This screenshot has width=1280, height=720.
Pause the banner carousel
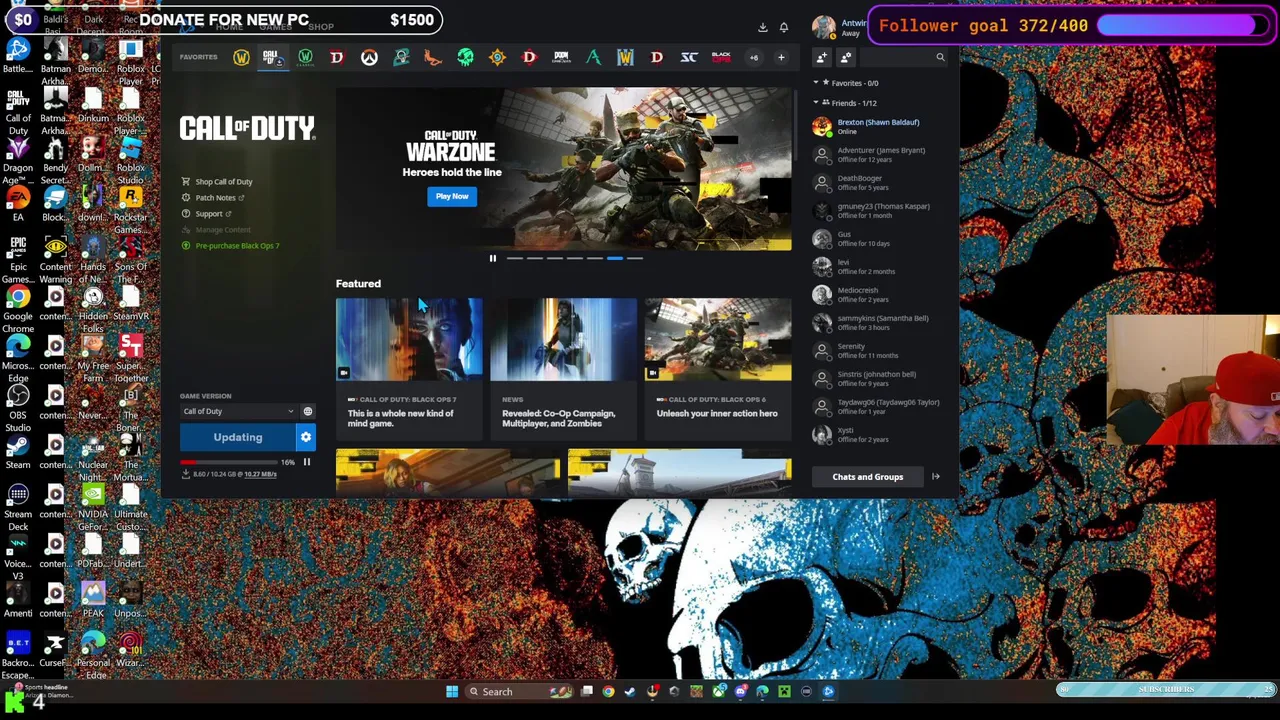click(x=492, y=258)
